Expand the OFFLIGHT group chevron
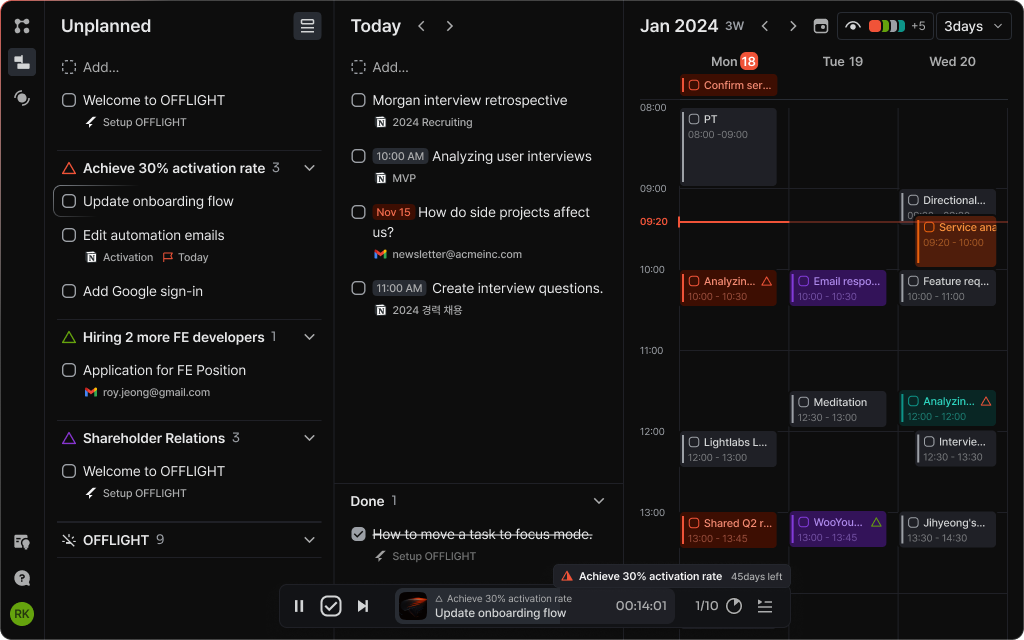The image size is (1024, 640). coord(310,540)
